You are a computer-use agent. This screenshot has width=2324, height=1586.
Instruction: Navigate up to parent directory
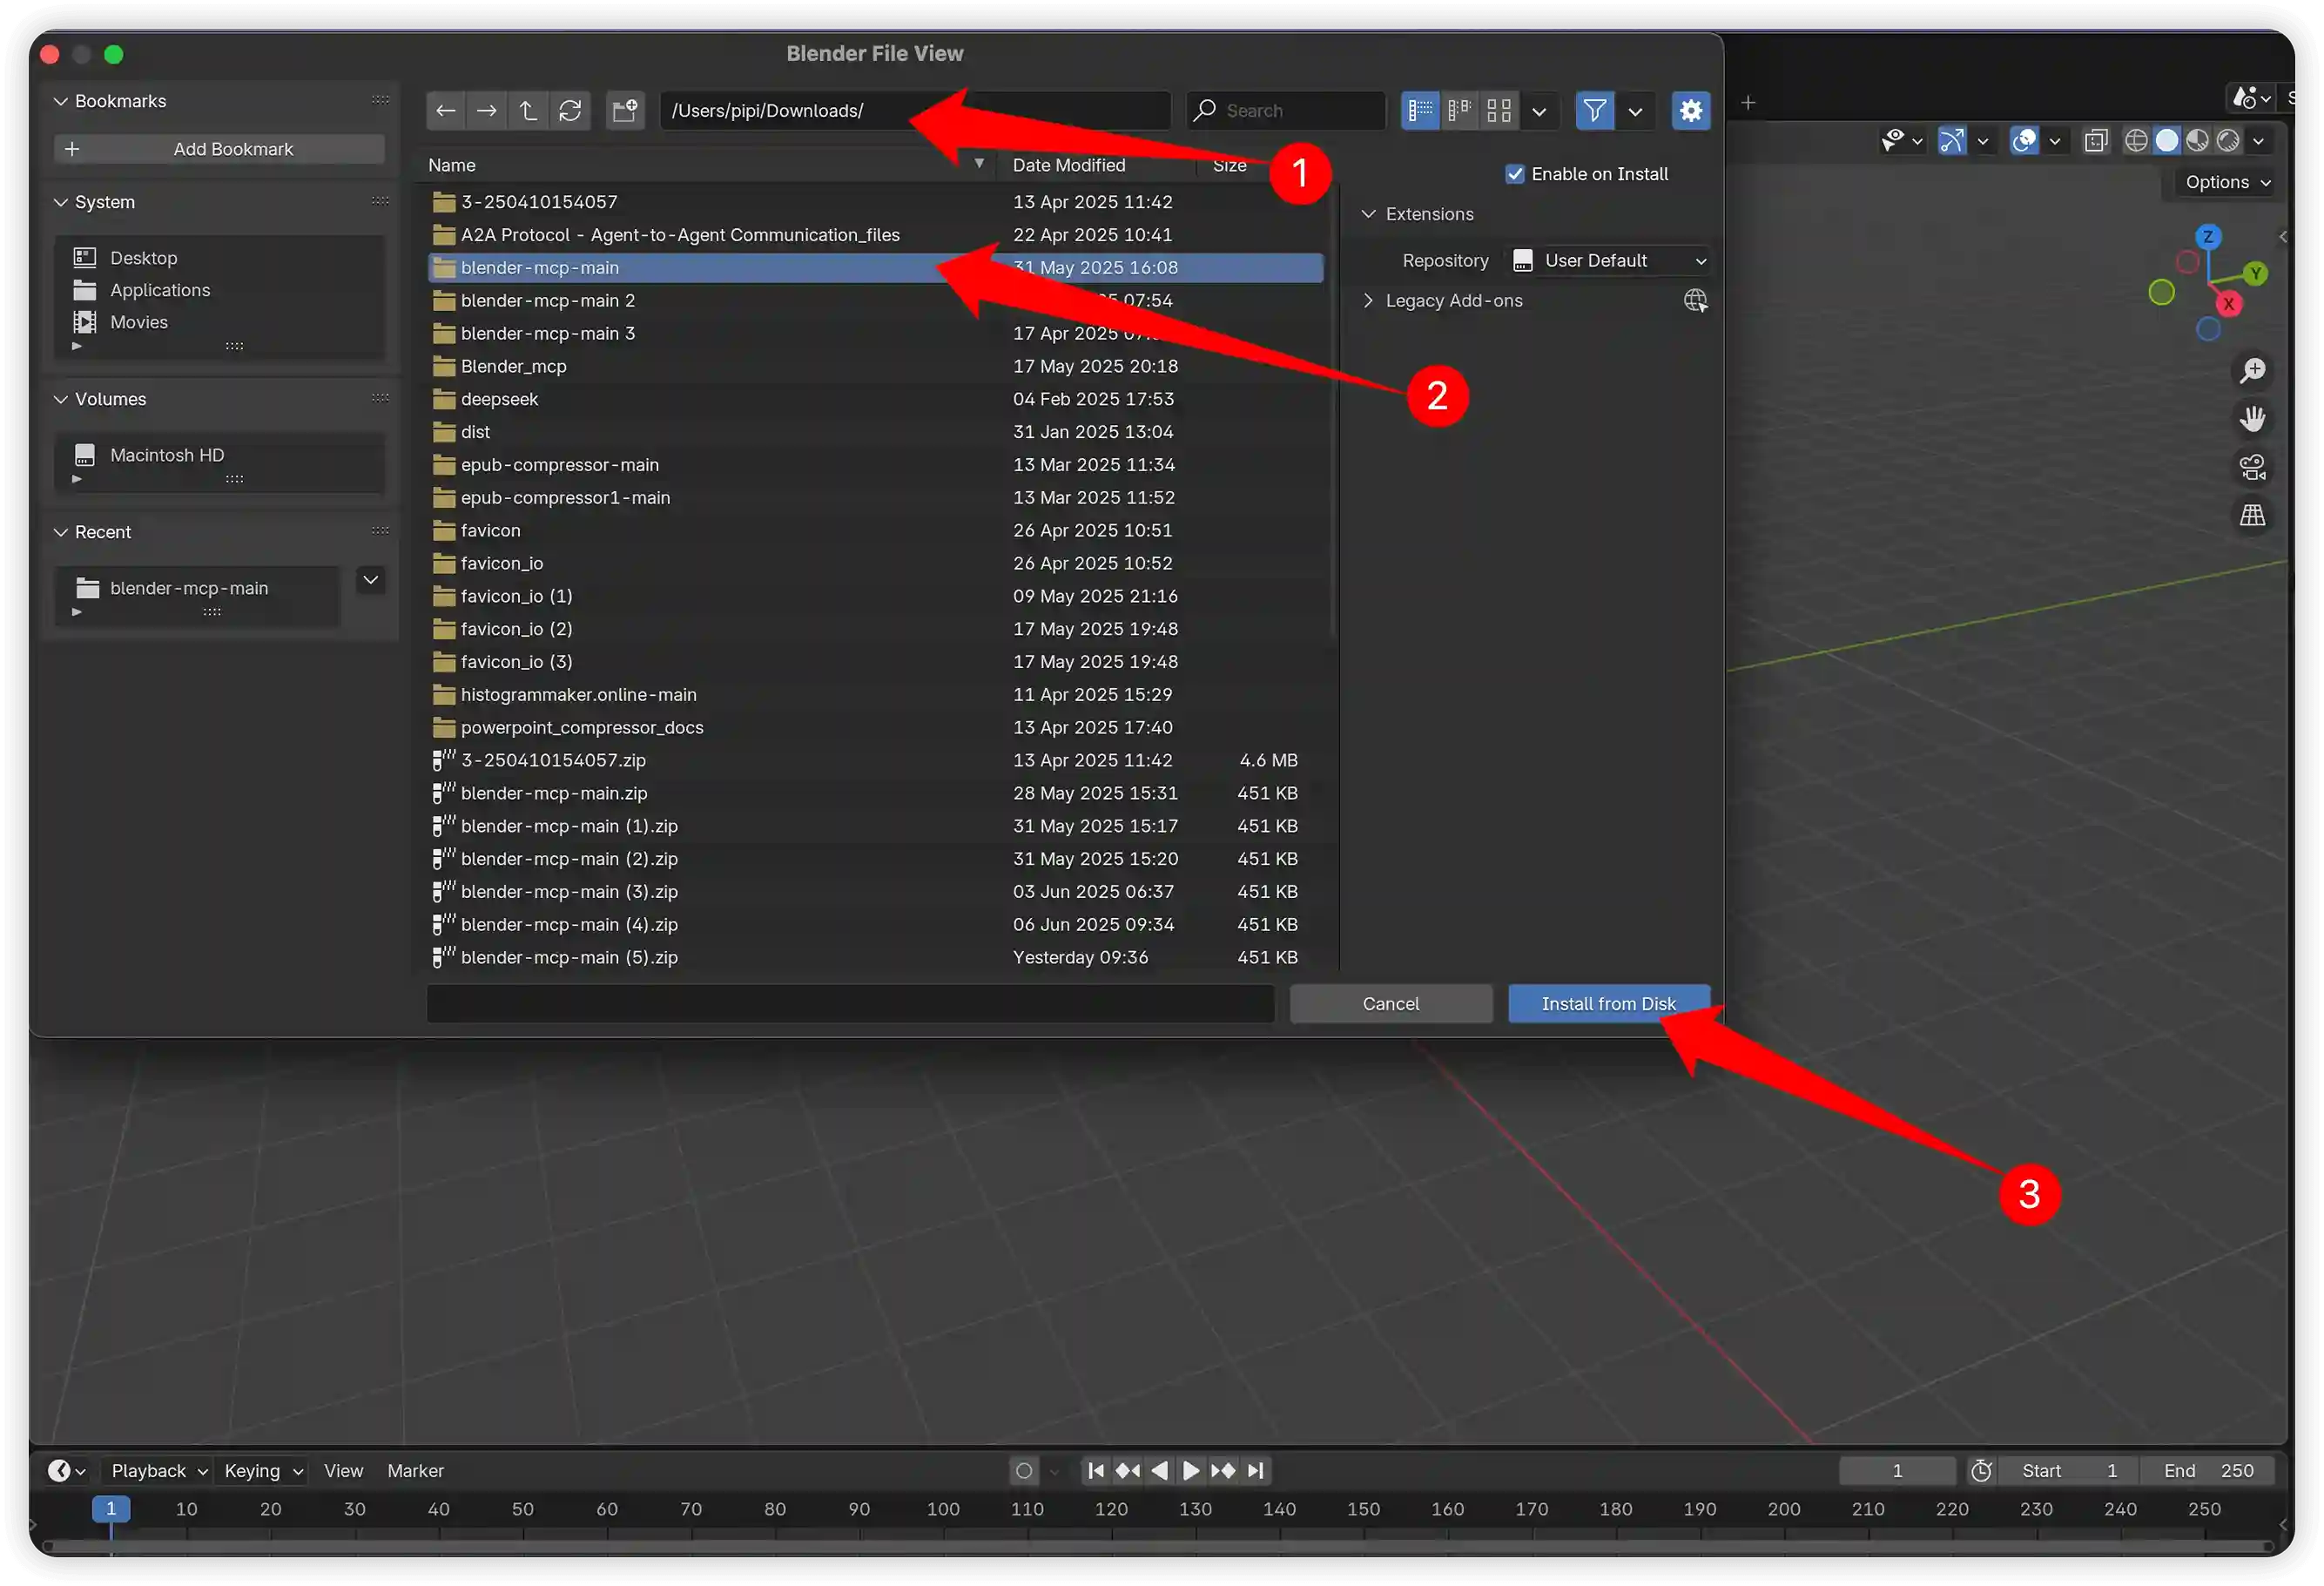tap(528, 111)
